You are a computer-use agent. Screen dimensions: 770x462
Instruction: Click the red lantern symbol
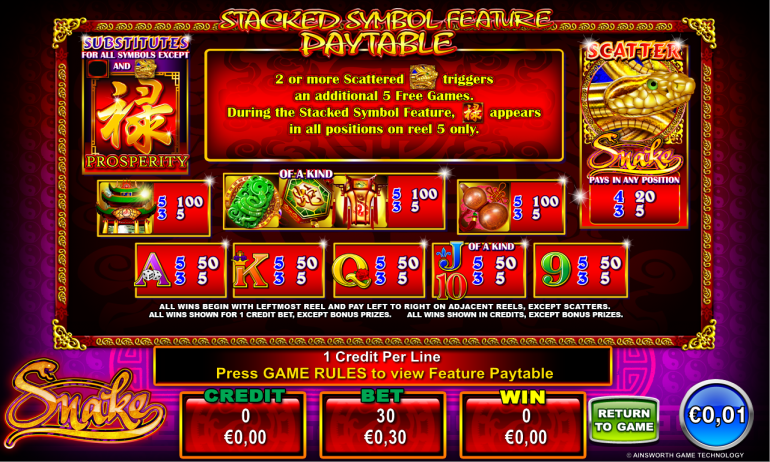coord(362,203)
